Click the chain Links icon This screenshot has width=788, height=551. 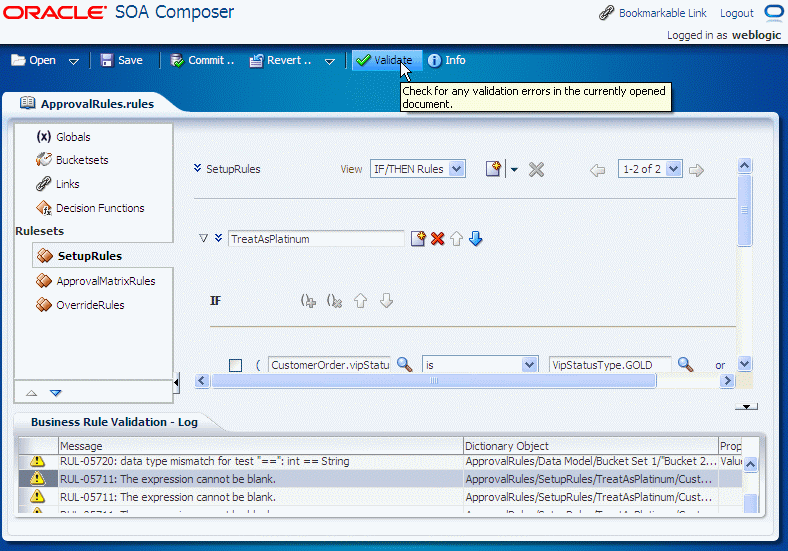click(44, 183)
